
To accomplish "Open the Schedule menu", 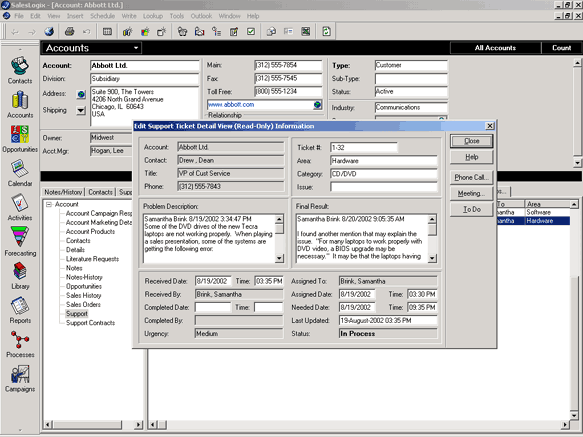I will (102, 16).
